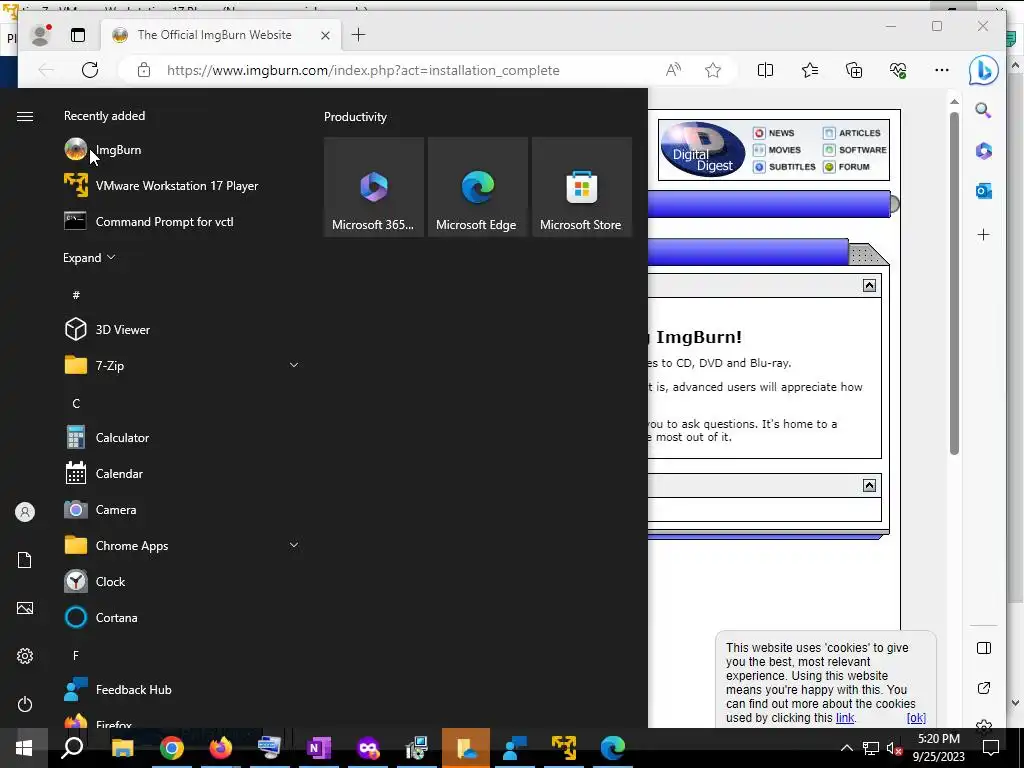1024x768 pixels.
Task: Open Browser essentials heart icon
Action: click(898, 70)
